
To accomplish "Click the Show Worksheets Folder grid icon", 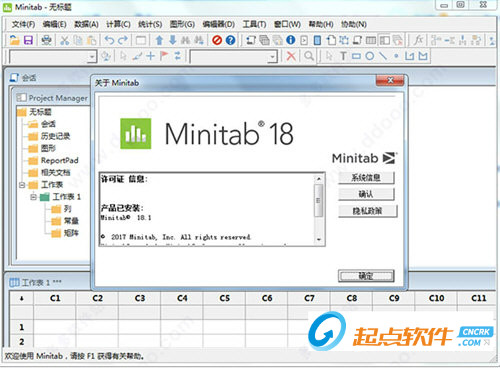I will coord(371,40).
